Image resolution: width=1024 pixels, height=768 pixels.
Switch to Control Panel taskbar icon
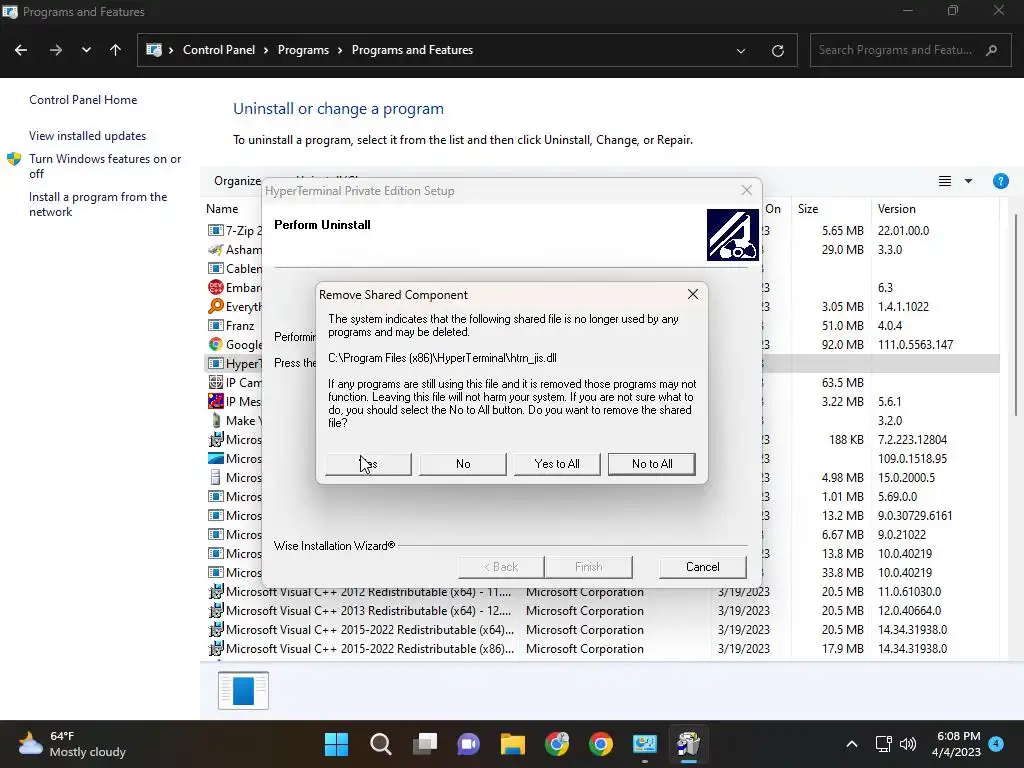tap(644, 744)
